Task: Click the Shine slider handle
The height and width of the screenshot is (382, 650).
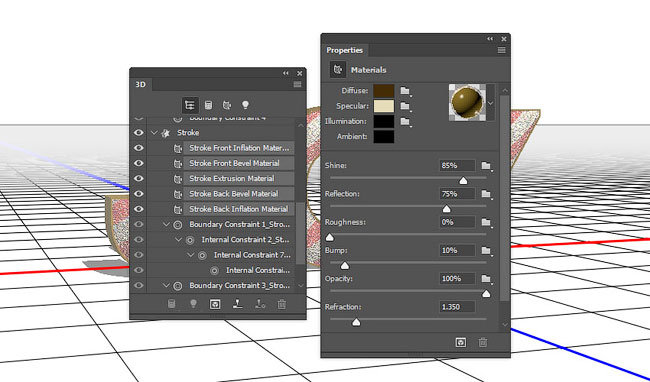Action: pyautogui.click(x=463, y=181)
